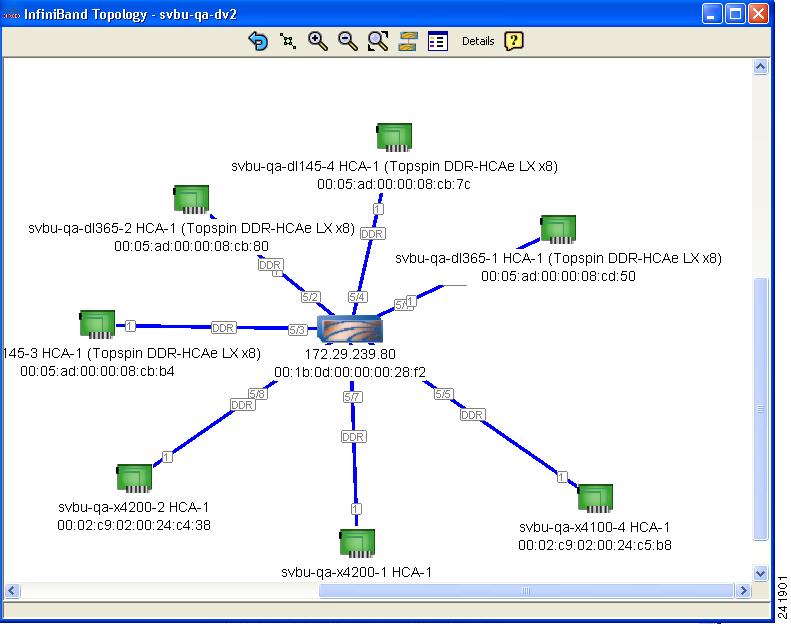Viewport: 791px width, 624px height.
Task: Click the vertical scrollbar up arrow
Action: click(761, 67)
